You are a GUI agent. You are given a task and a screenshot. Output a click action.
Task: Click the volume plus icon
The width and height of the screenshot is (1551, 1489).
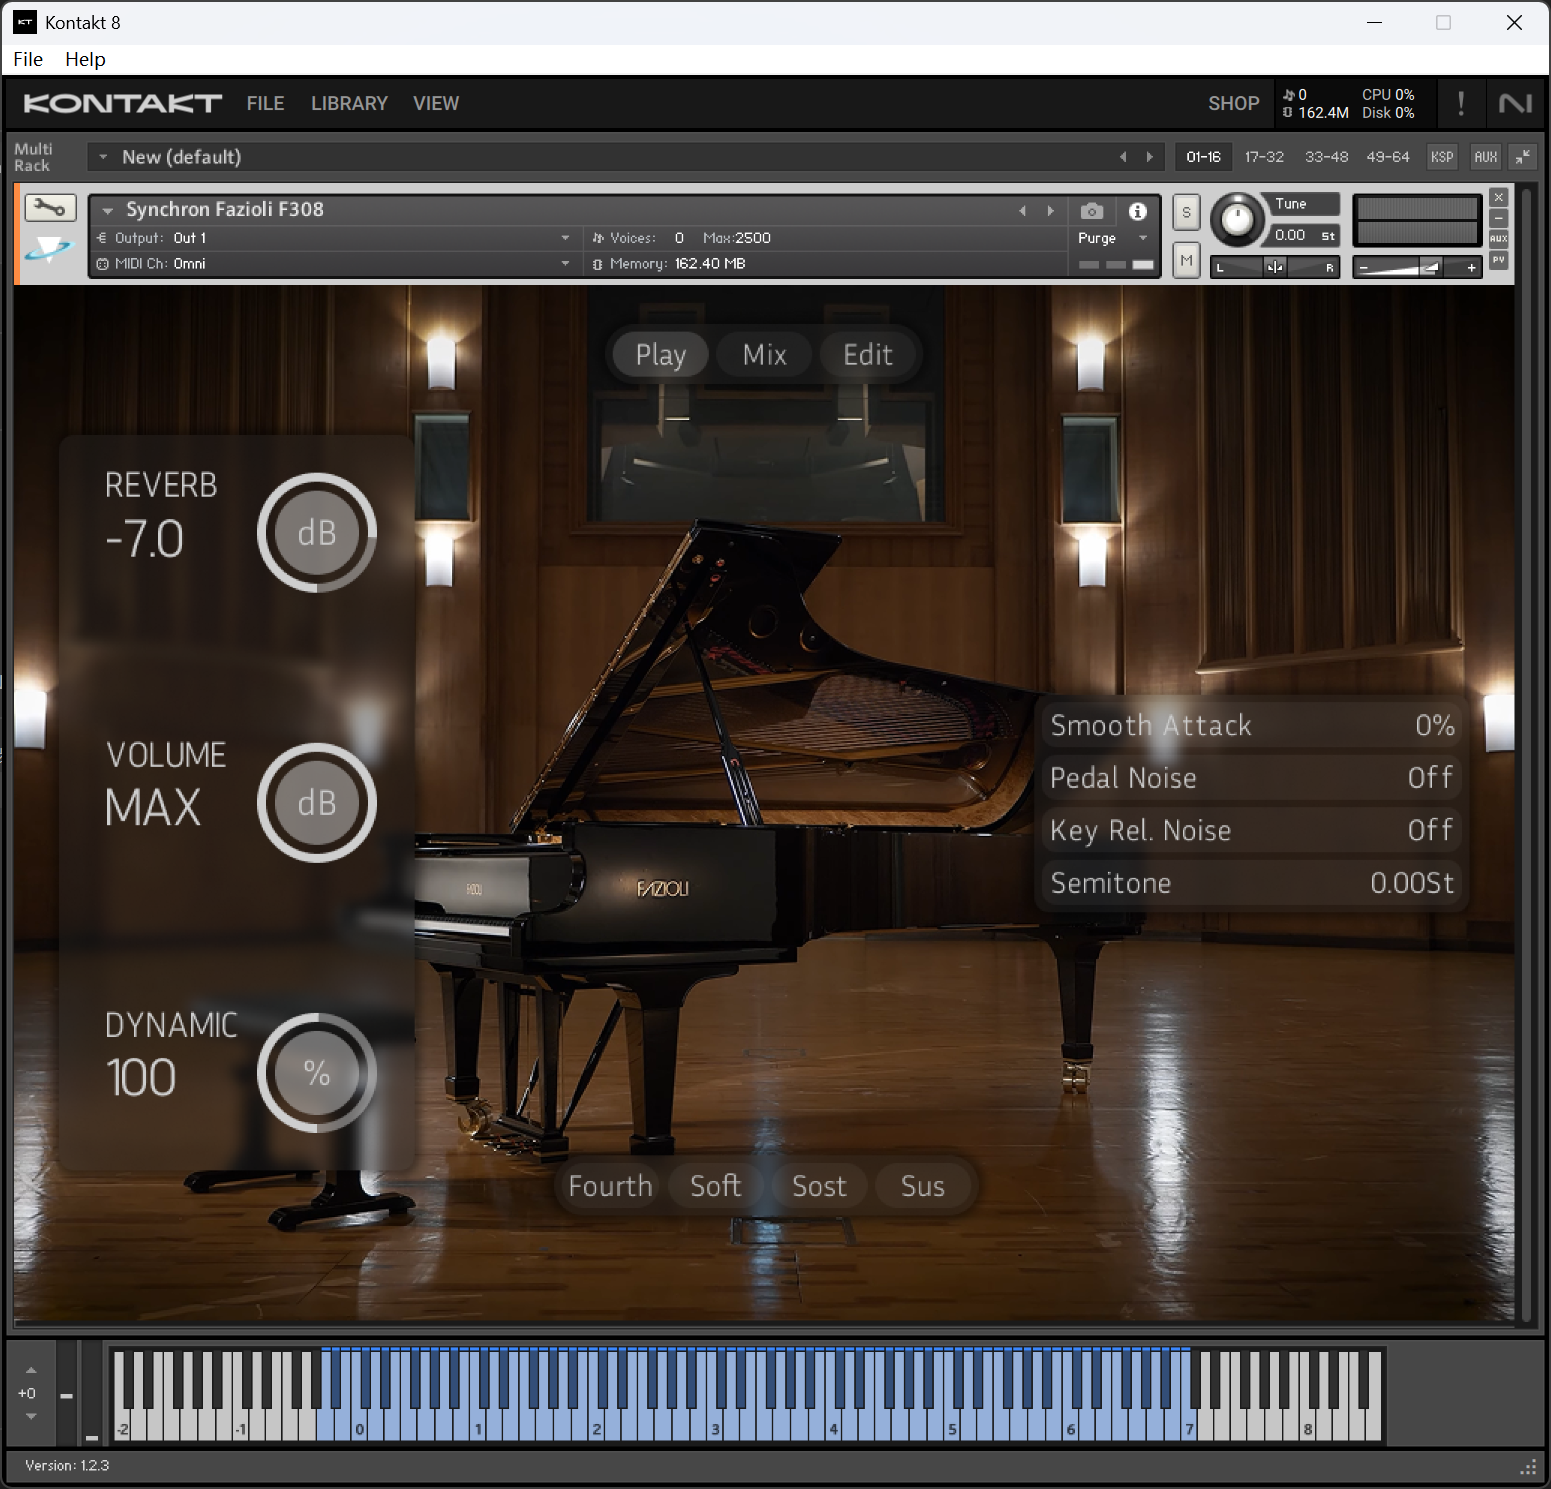pos(1471,268)
